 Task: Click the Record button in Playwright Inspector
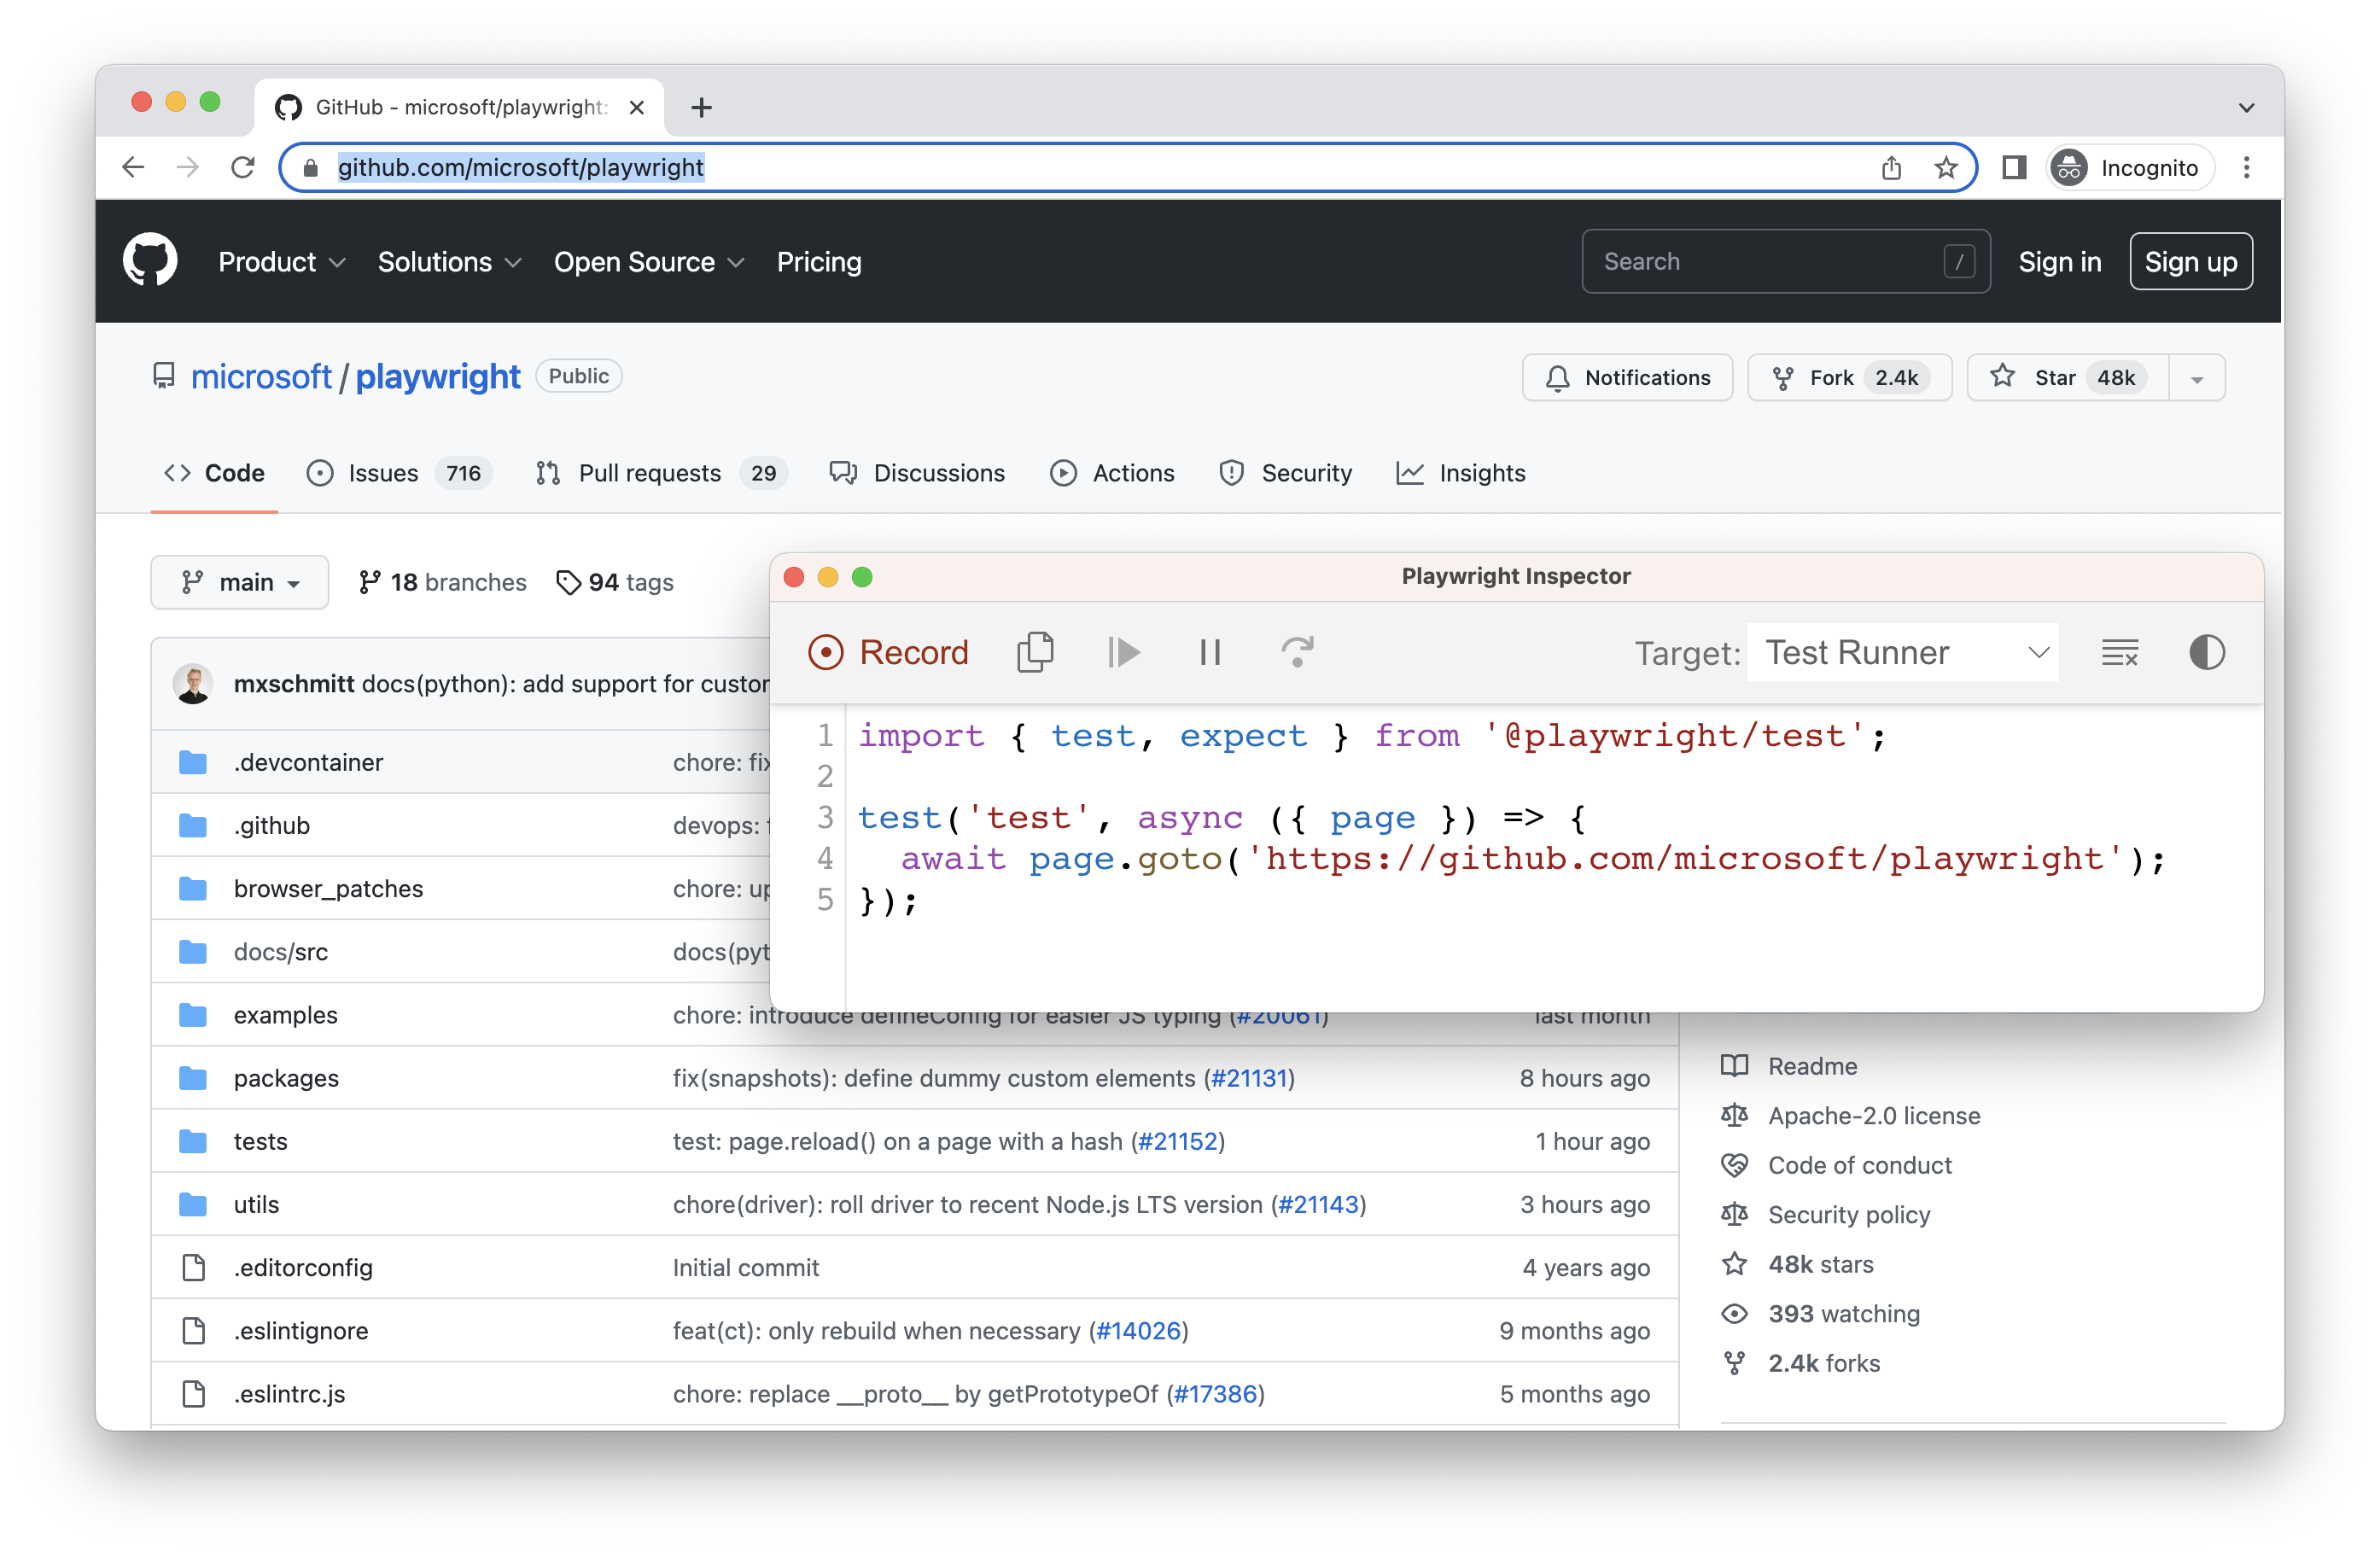[891, 651]
